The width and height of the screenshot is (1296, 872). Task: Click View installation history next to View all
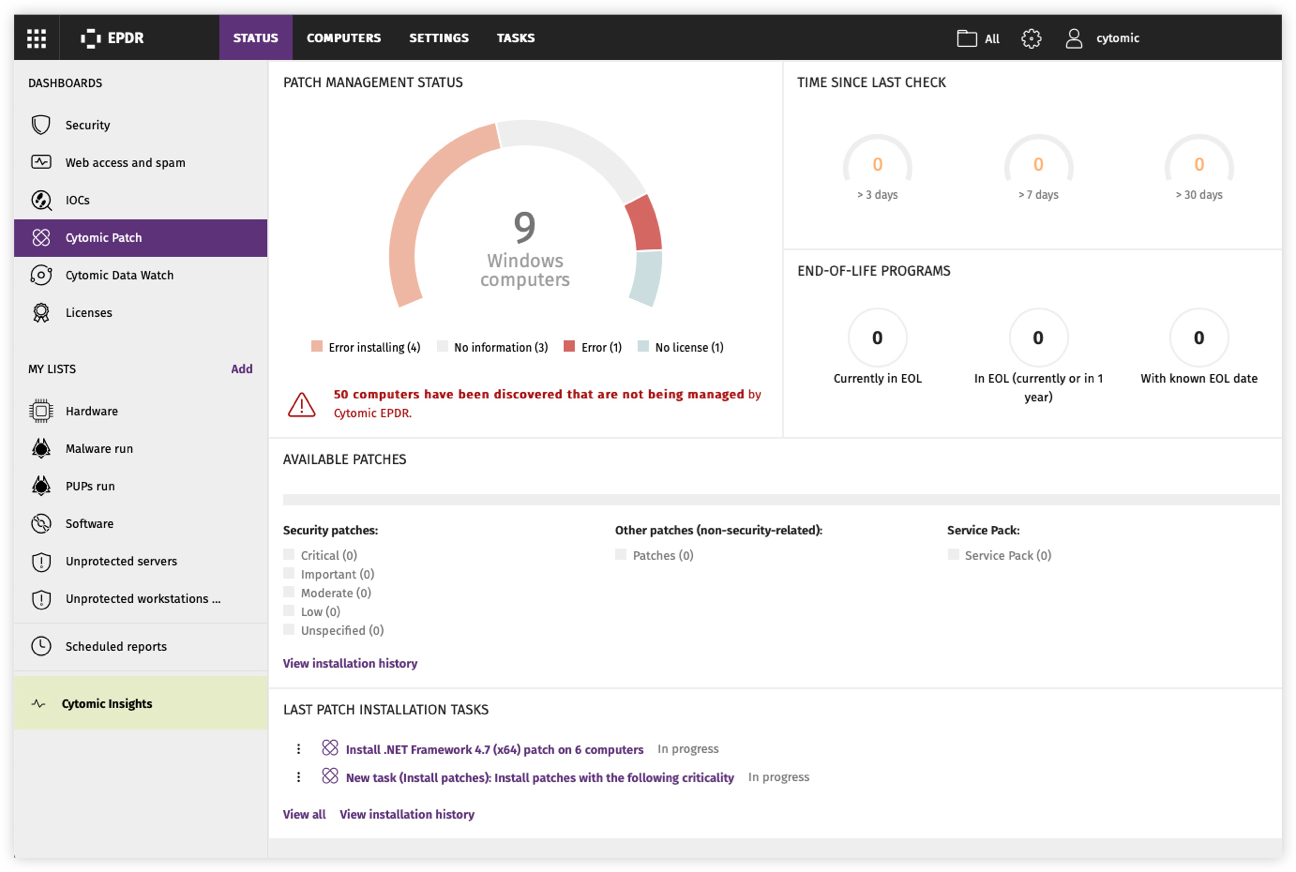coord(407,814)
